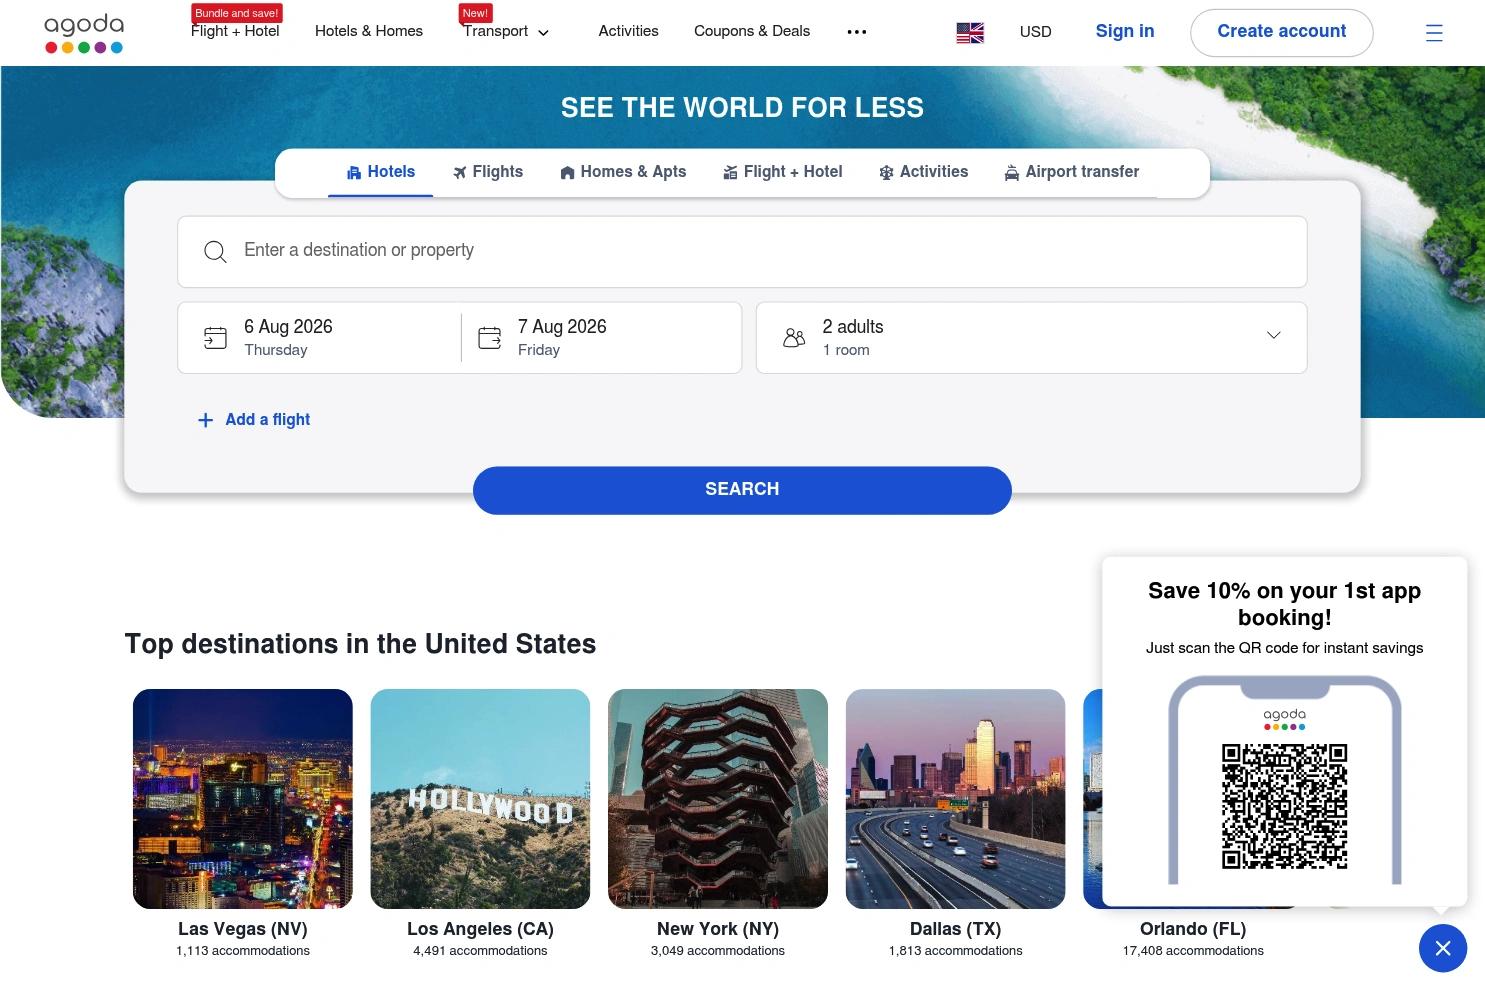The height and width of the screenshot is (990, 1485).
Task: Click the '1,113 accommodations' text
Action: pos(243,951)
